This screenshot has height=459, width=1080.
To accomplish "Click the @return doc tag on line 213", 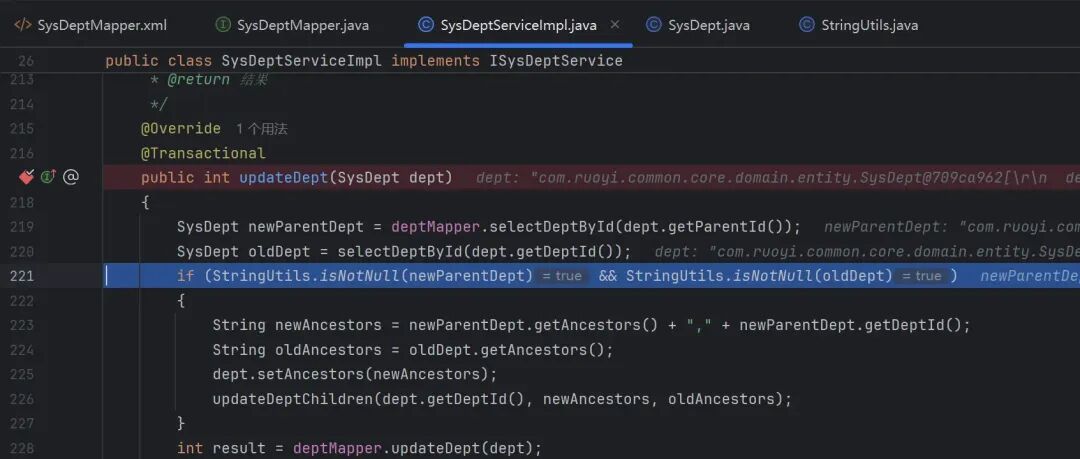I will coord(199,80).
